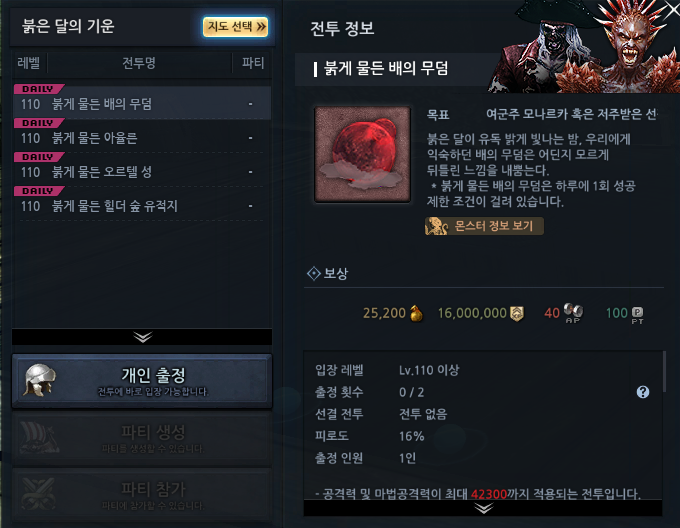This screenshot has height=528, width=680.
Task: Select 붉게 물든 아율른 battle entry
Action: point(142,137)
